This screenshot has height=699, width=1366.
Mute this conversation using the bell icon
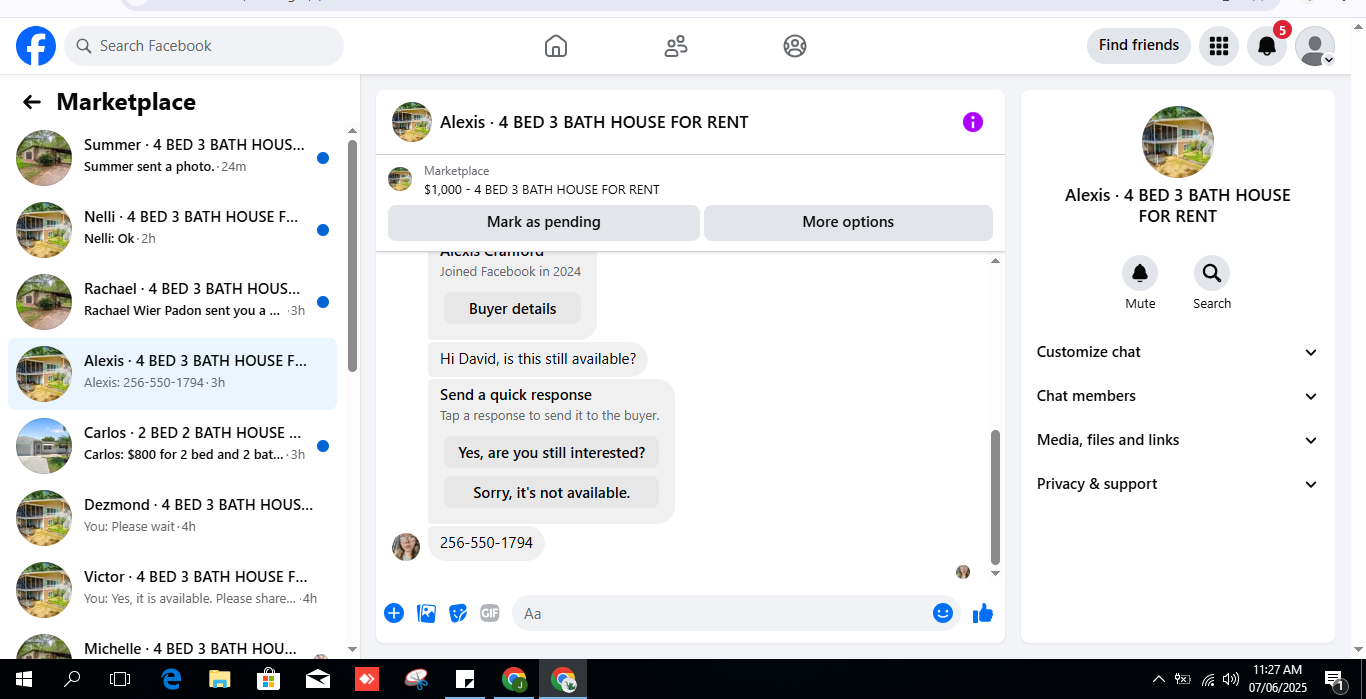(x=1140, y=273)
